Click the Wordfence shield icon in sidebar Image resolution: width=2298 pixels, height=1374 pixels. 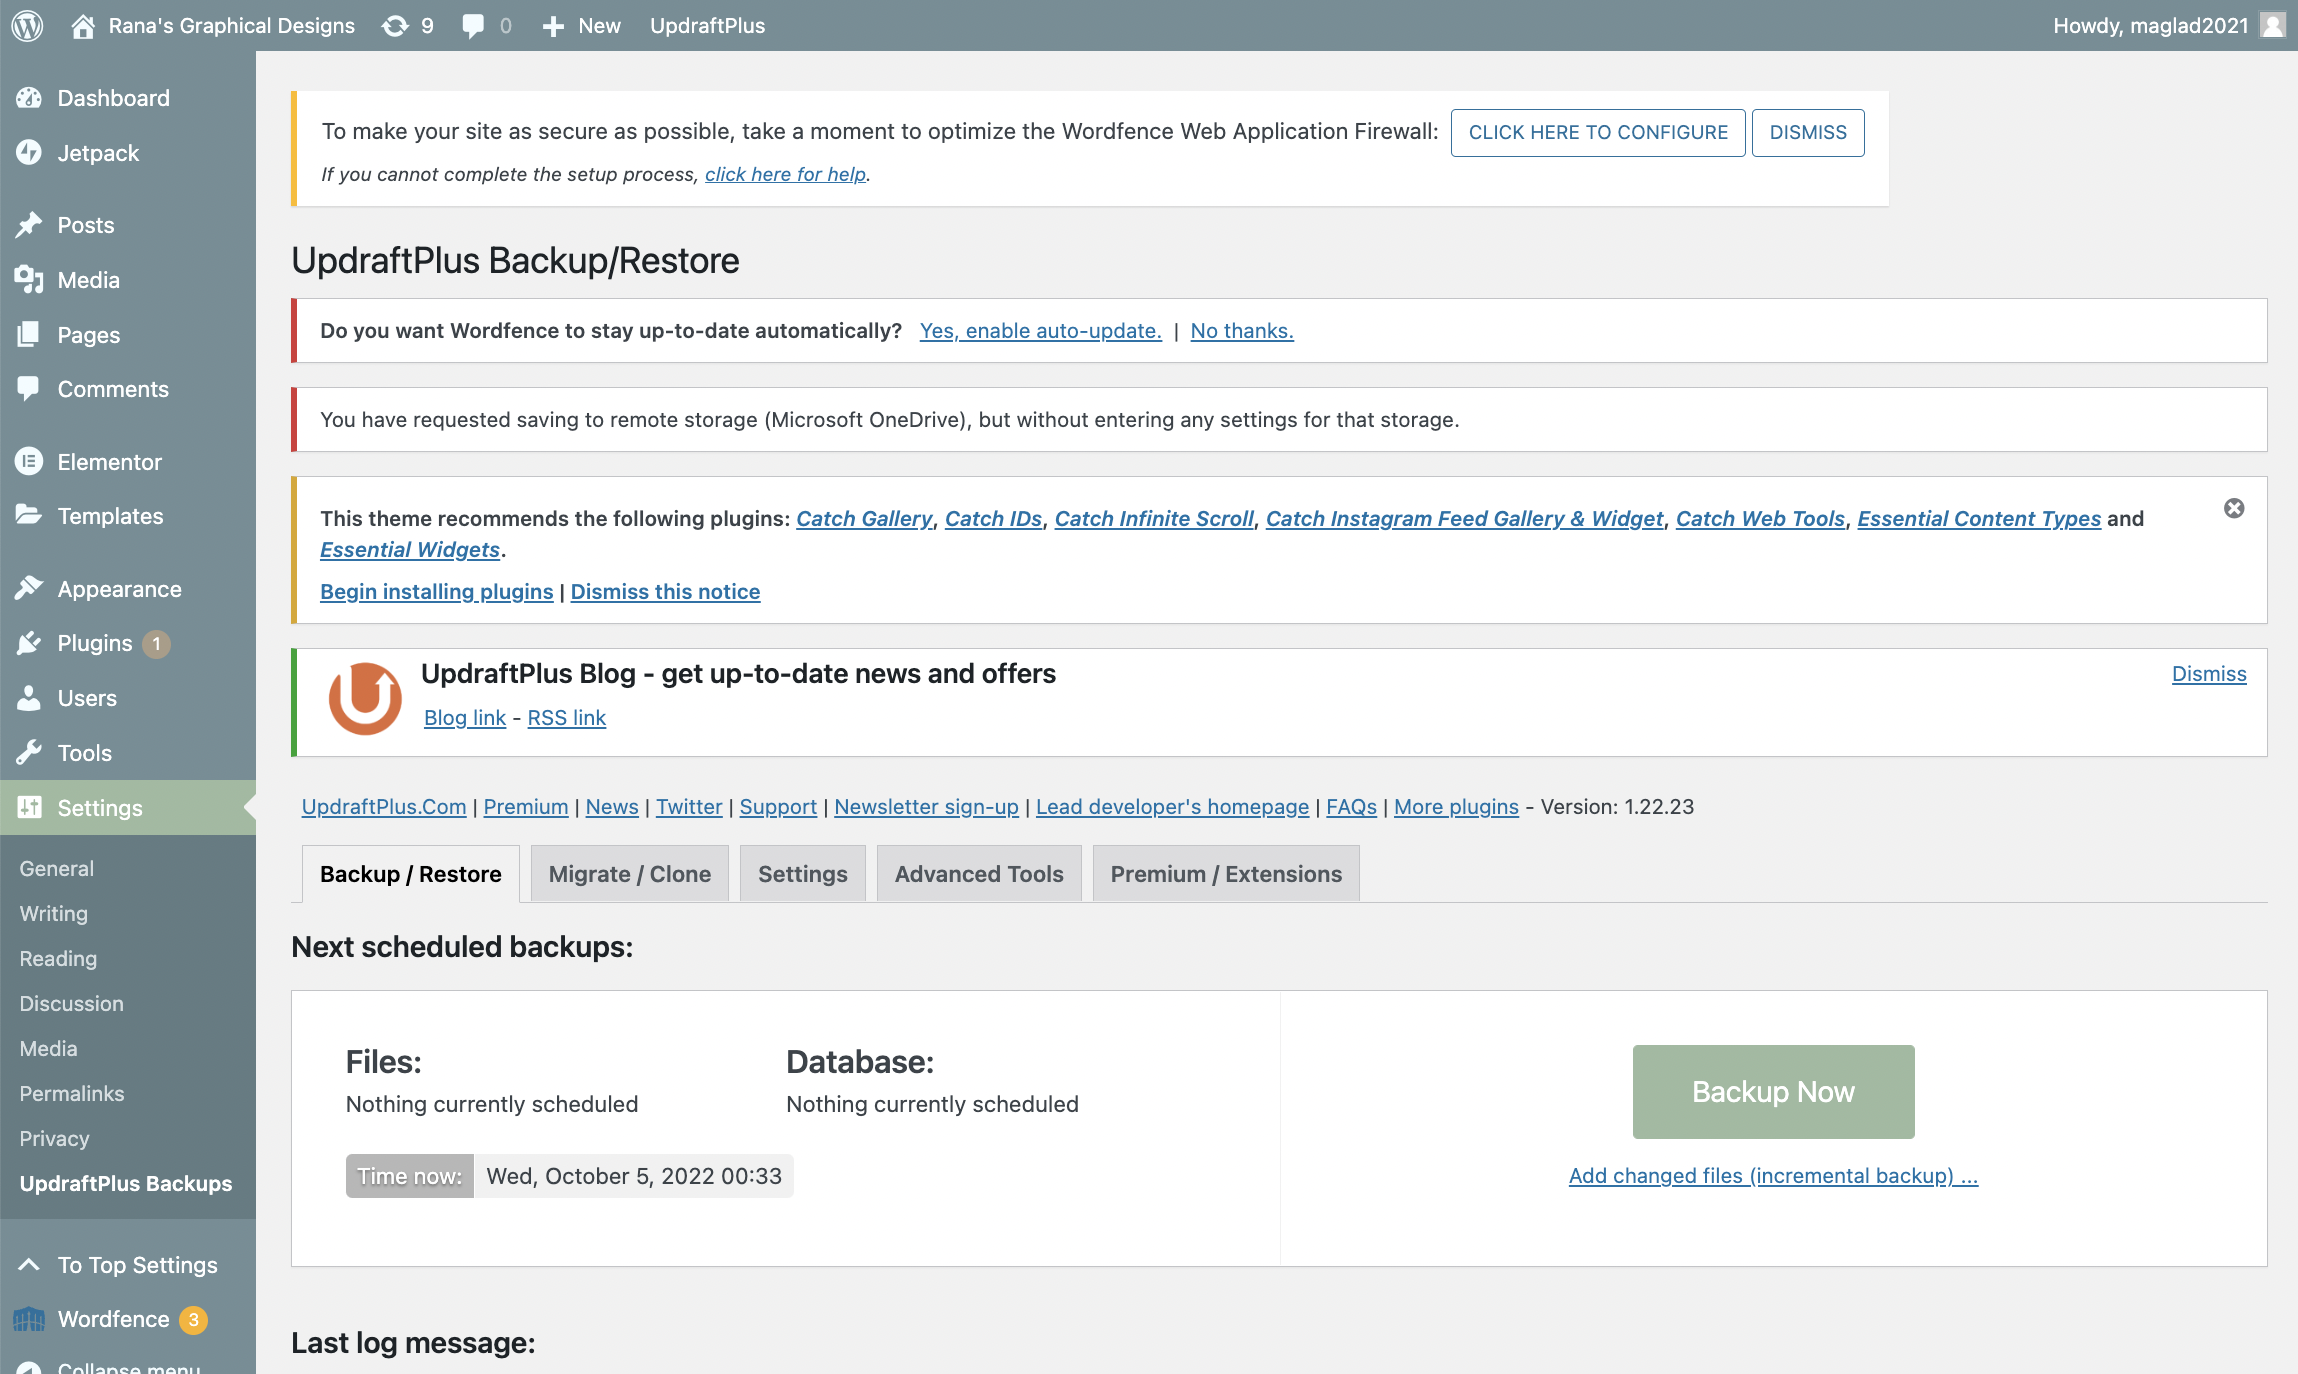(x=29, y=1319)
